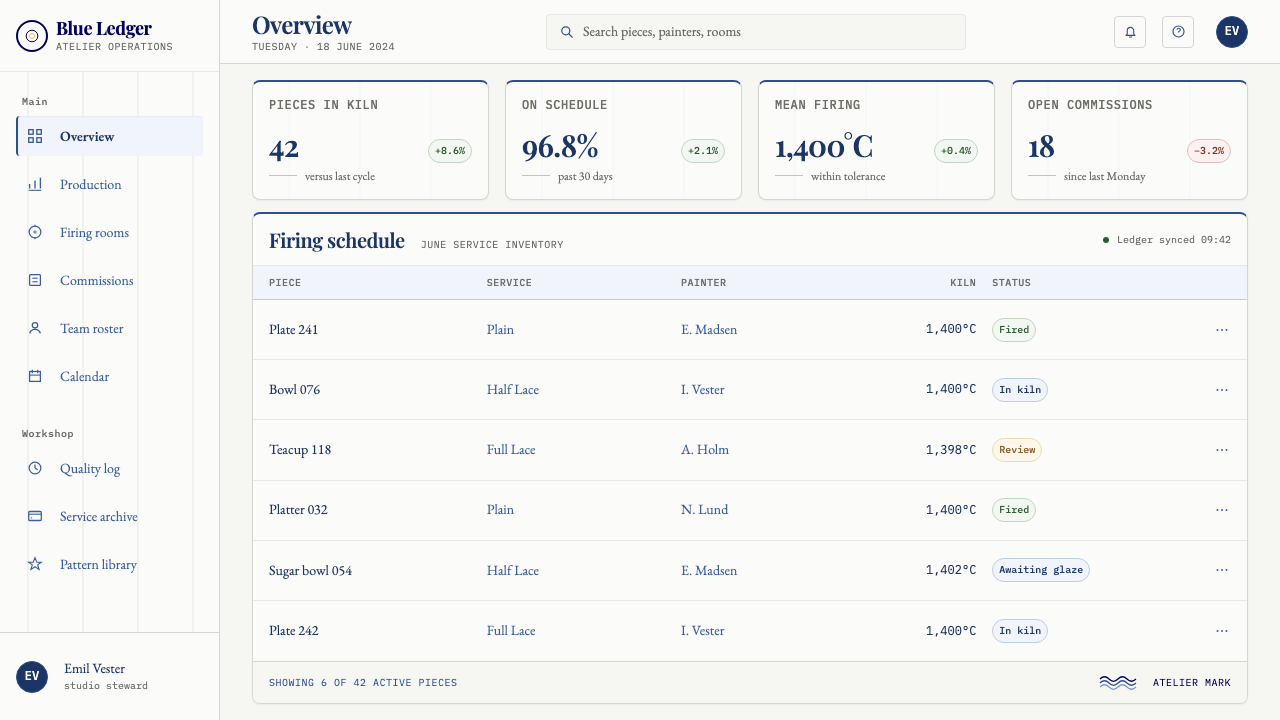Image resolution: width=1280 pixels, height=720 pixels.
Task: Open the notifications bell
Action: [1130, 32]
